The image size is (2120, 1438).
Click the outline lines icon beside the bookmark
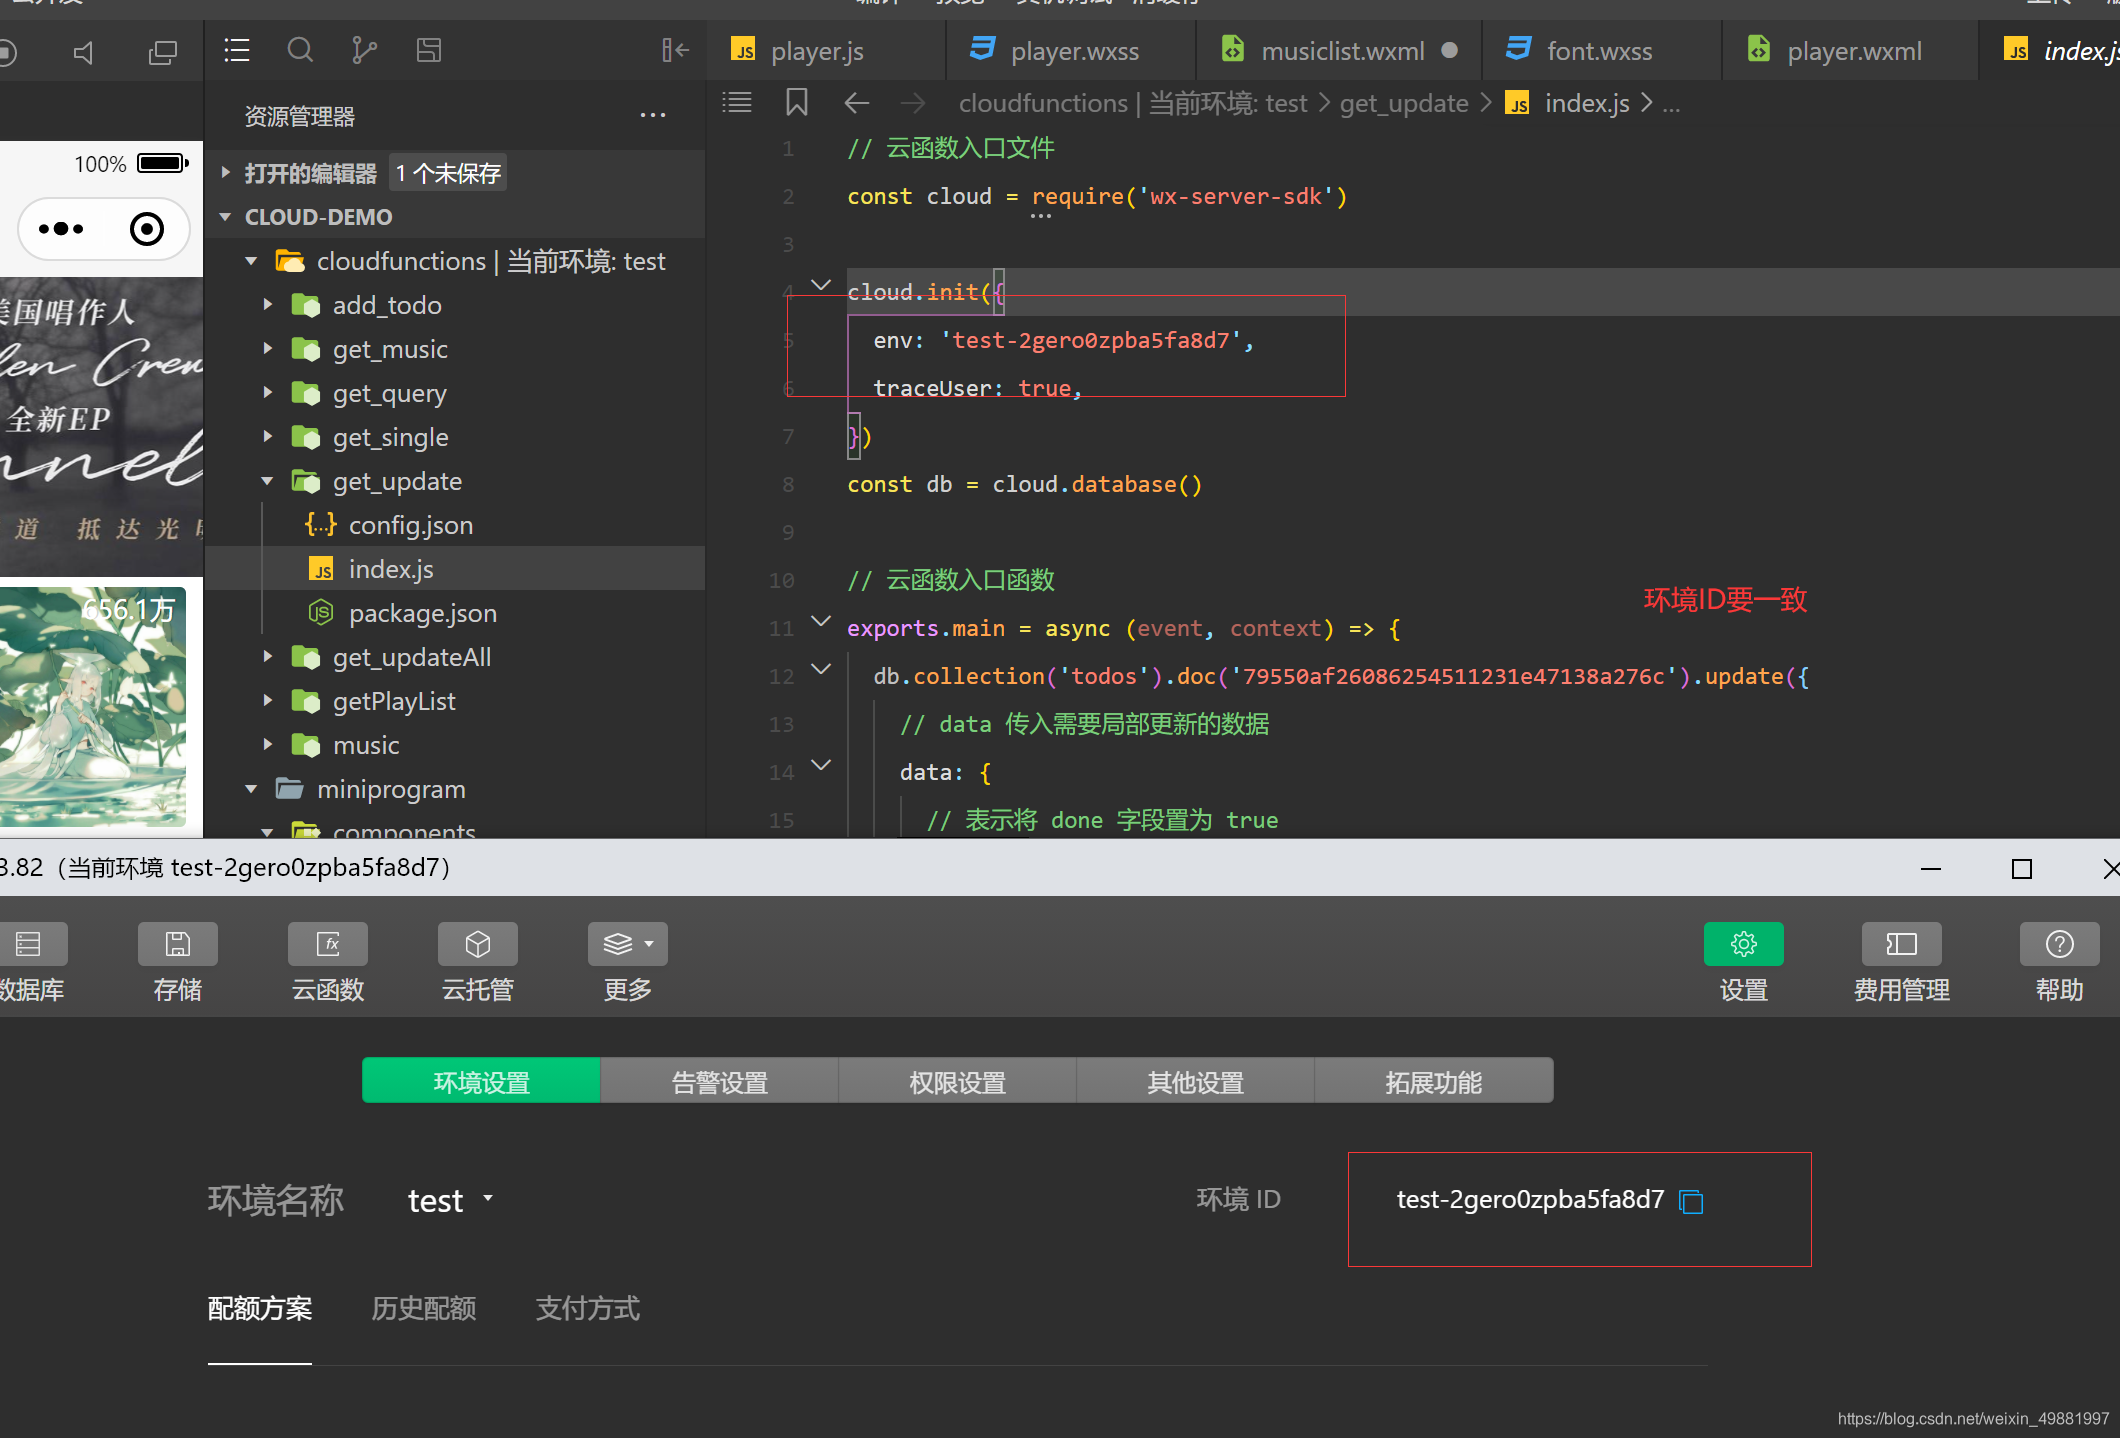[737, 102]
